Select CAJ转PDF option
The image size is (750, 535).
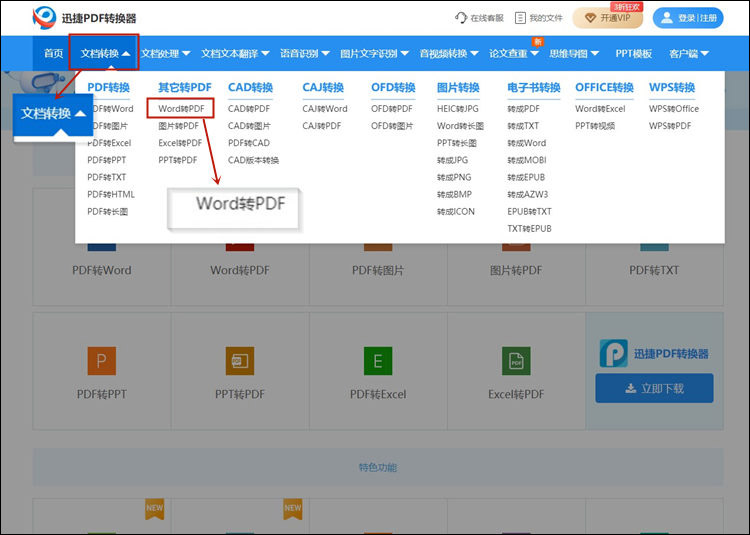(321, 126)
